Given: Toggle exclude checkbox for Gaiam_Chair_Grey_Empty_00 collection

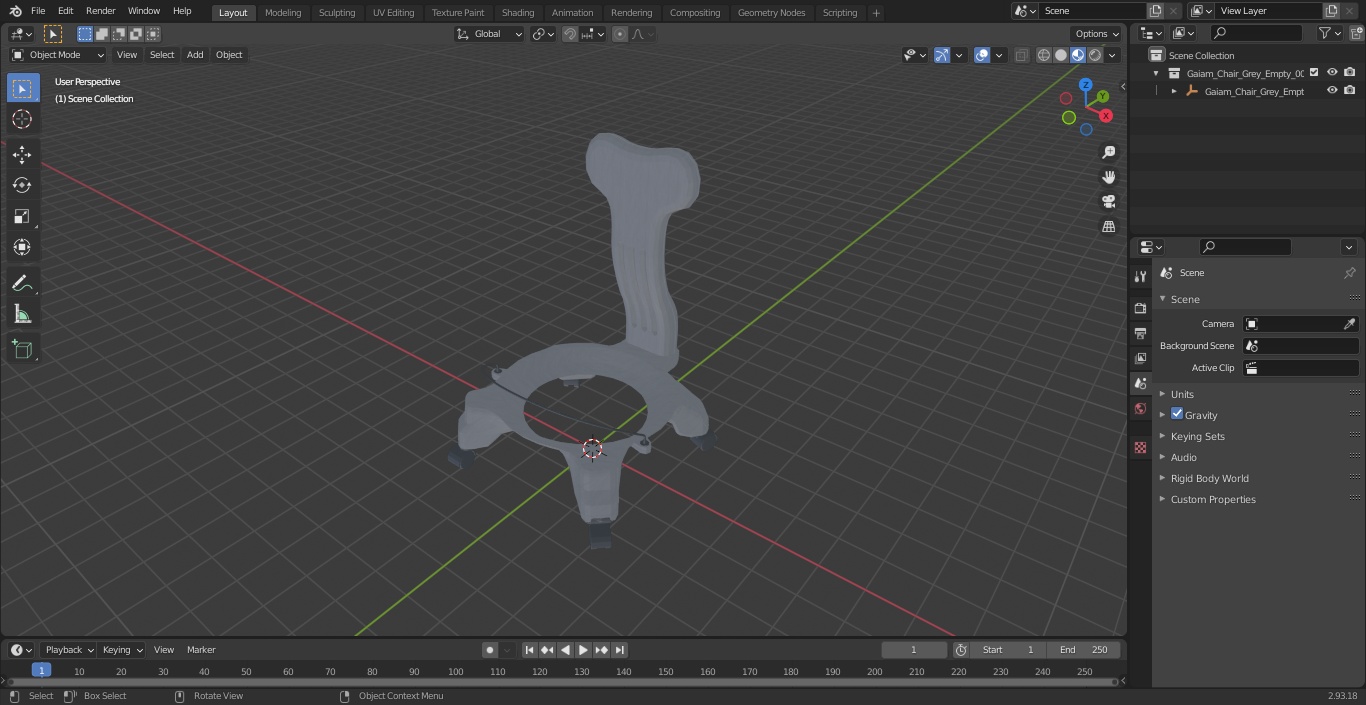Looking at the screenshot, I should click(1314, 72).
